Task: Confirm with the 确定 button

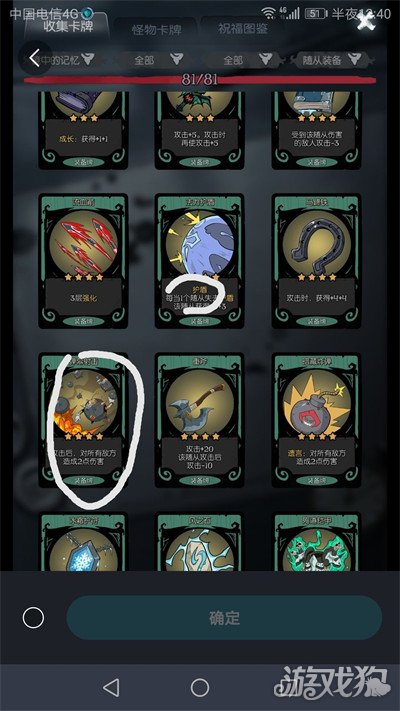Action: [224, 618]
